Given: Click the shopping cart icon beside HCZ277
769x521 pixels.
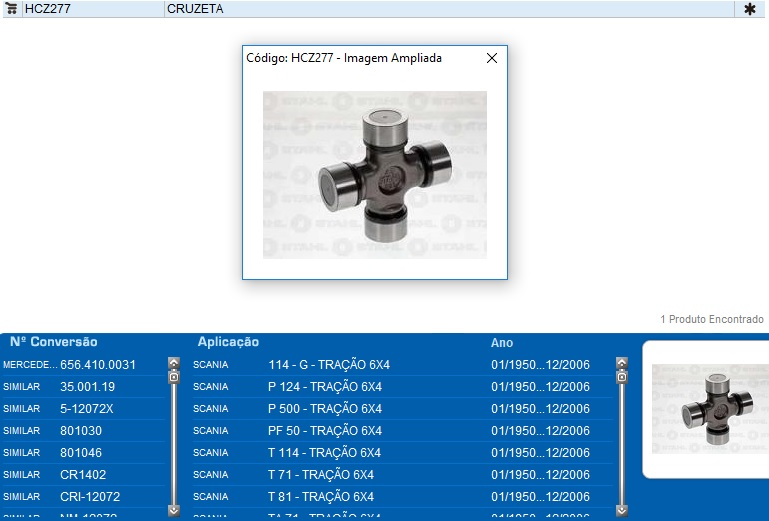Looking at the screenshot, I should [x=12, y=9].
